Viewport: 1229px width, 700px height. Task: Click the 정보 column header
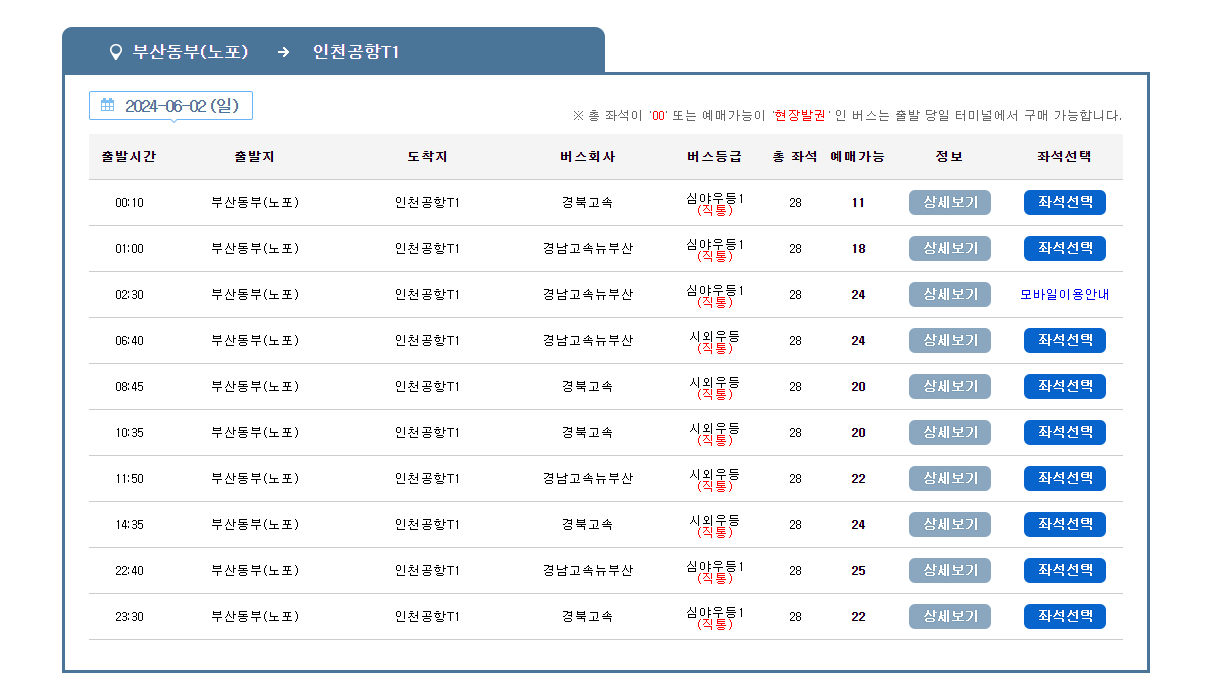coord(950,157)
